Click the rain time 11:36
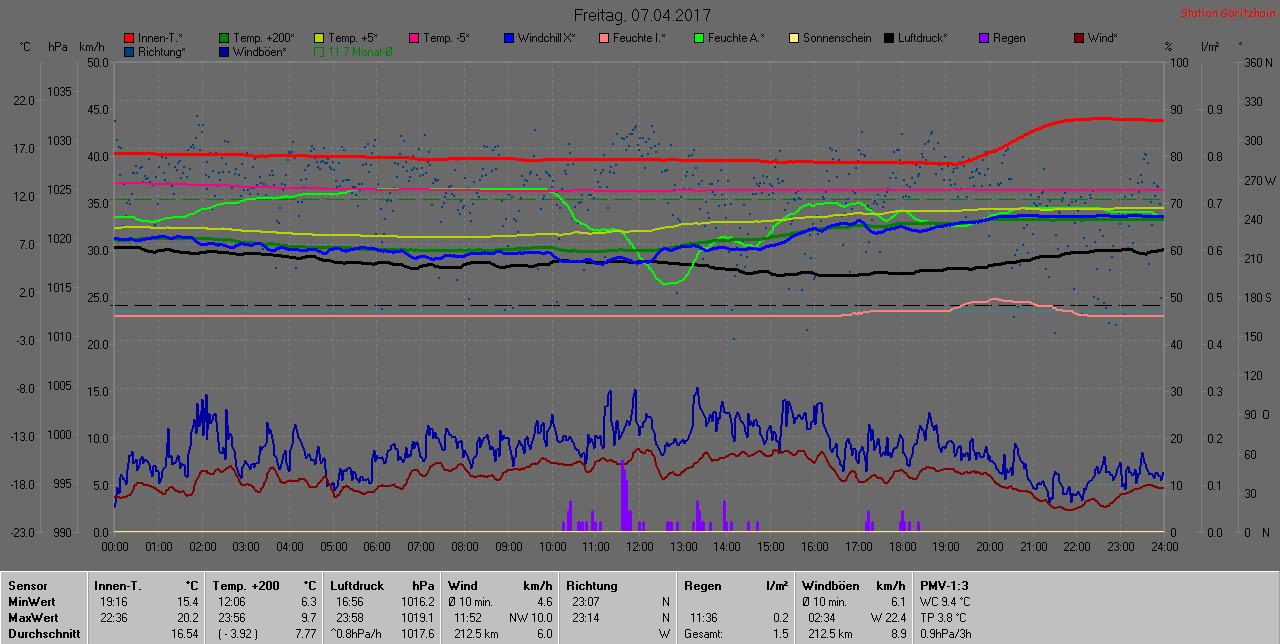 704,617
